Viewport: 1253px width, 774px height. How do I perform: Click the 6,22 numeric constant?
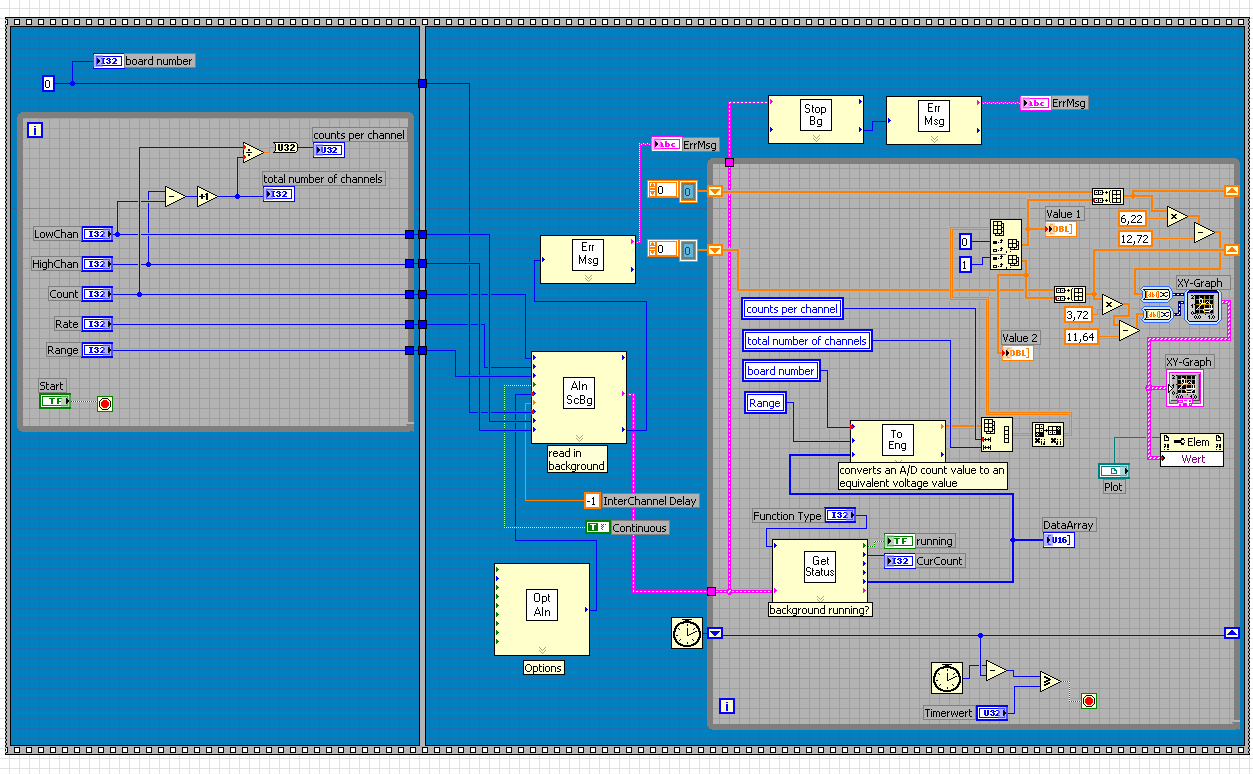click(x=1132, y=218)
